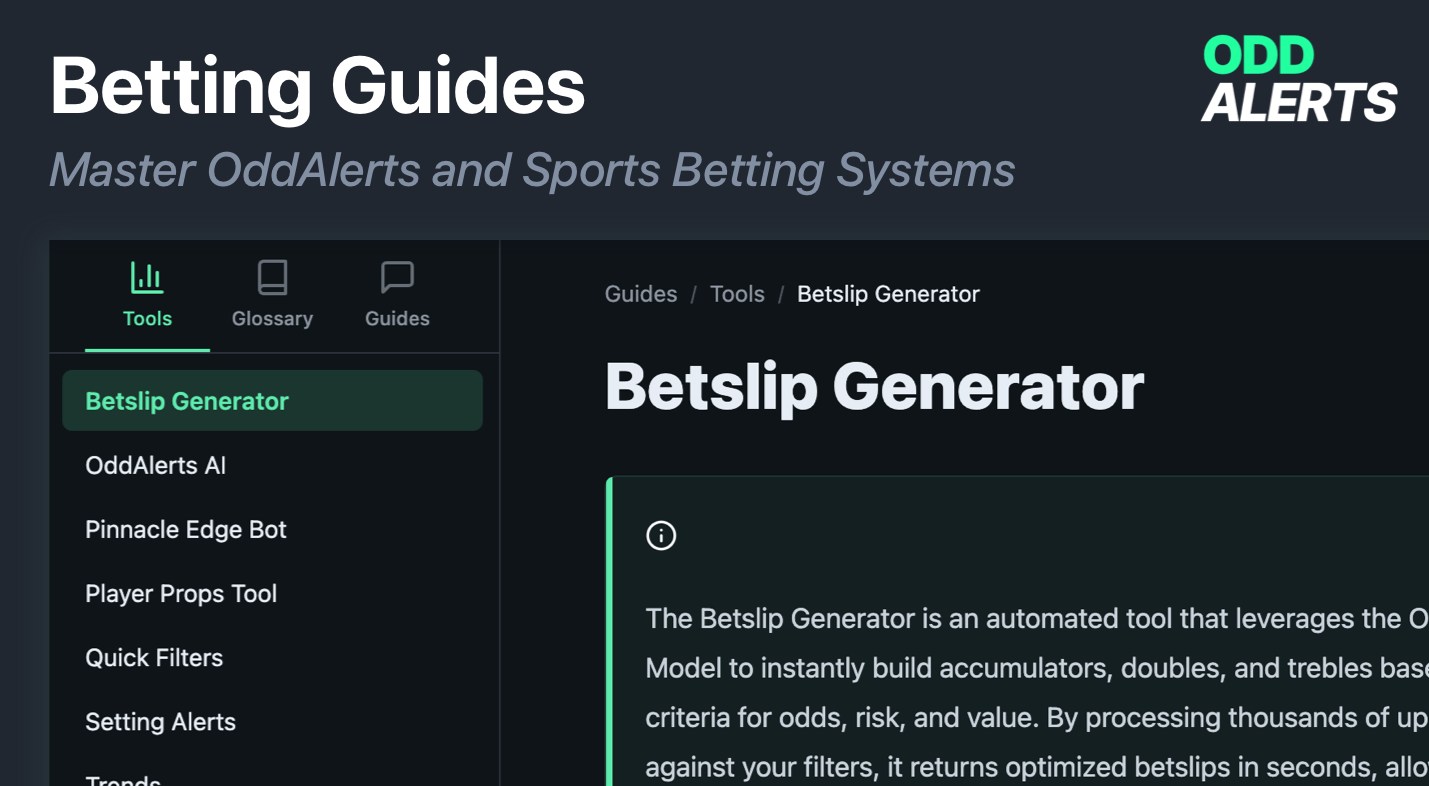Click the highlighted Betslip Generator sidebar item
1429x786 pixels.
pyautogui.click(x=187, y=400)
